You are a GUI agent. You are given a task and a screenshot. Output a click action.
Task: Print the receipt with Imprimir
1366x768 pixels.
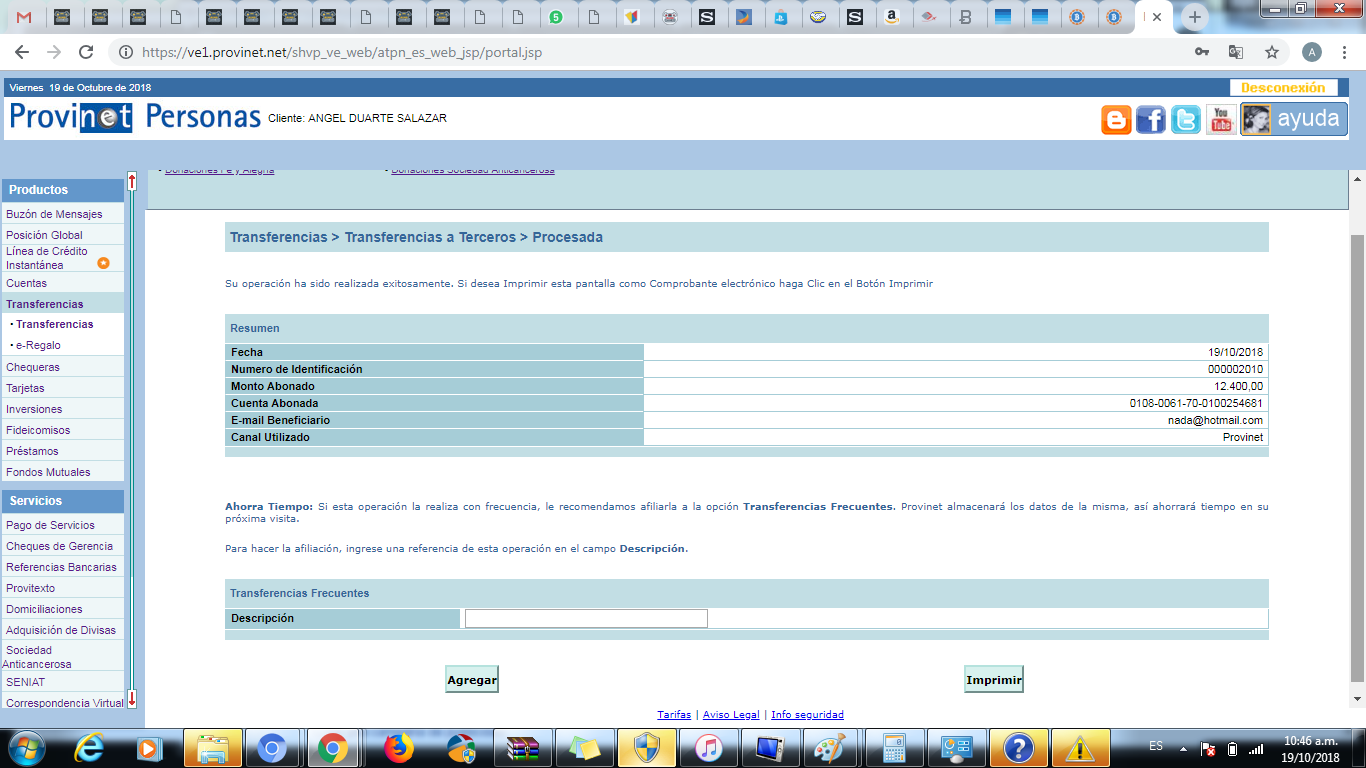pos(994,679)
